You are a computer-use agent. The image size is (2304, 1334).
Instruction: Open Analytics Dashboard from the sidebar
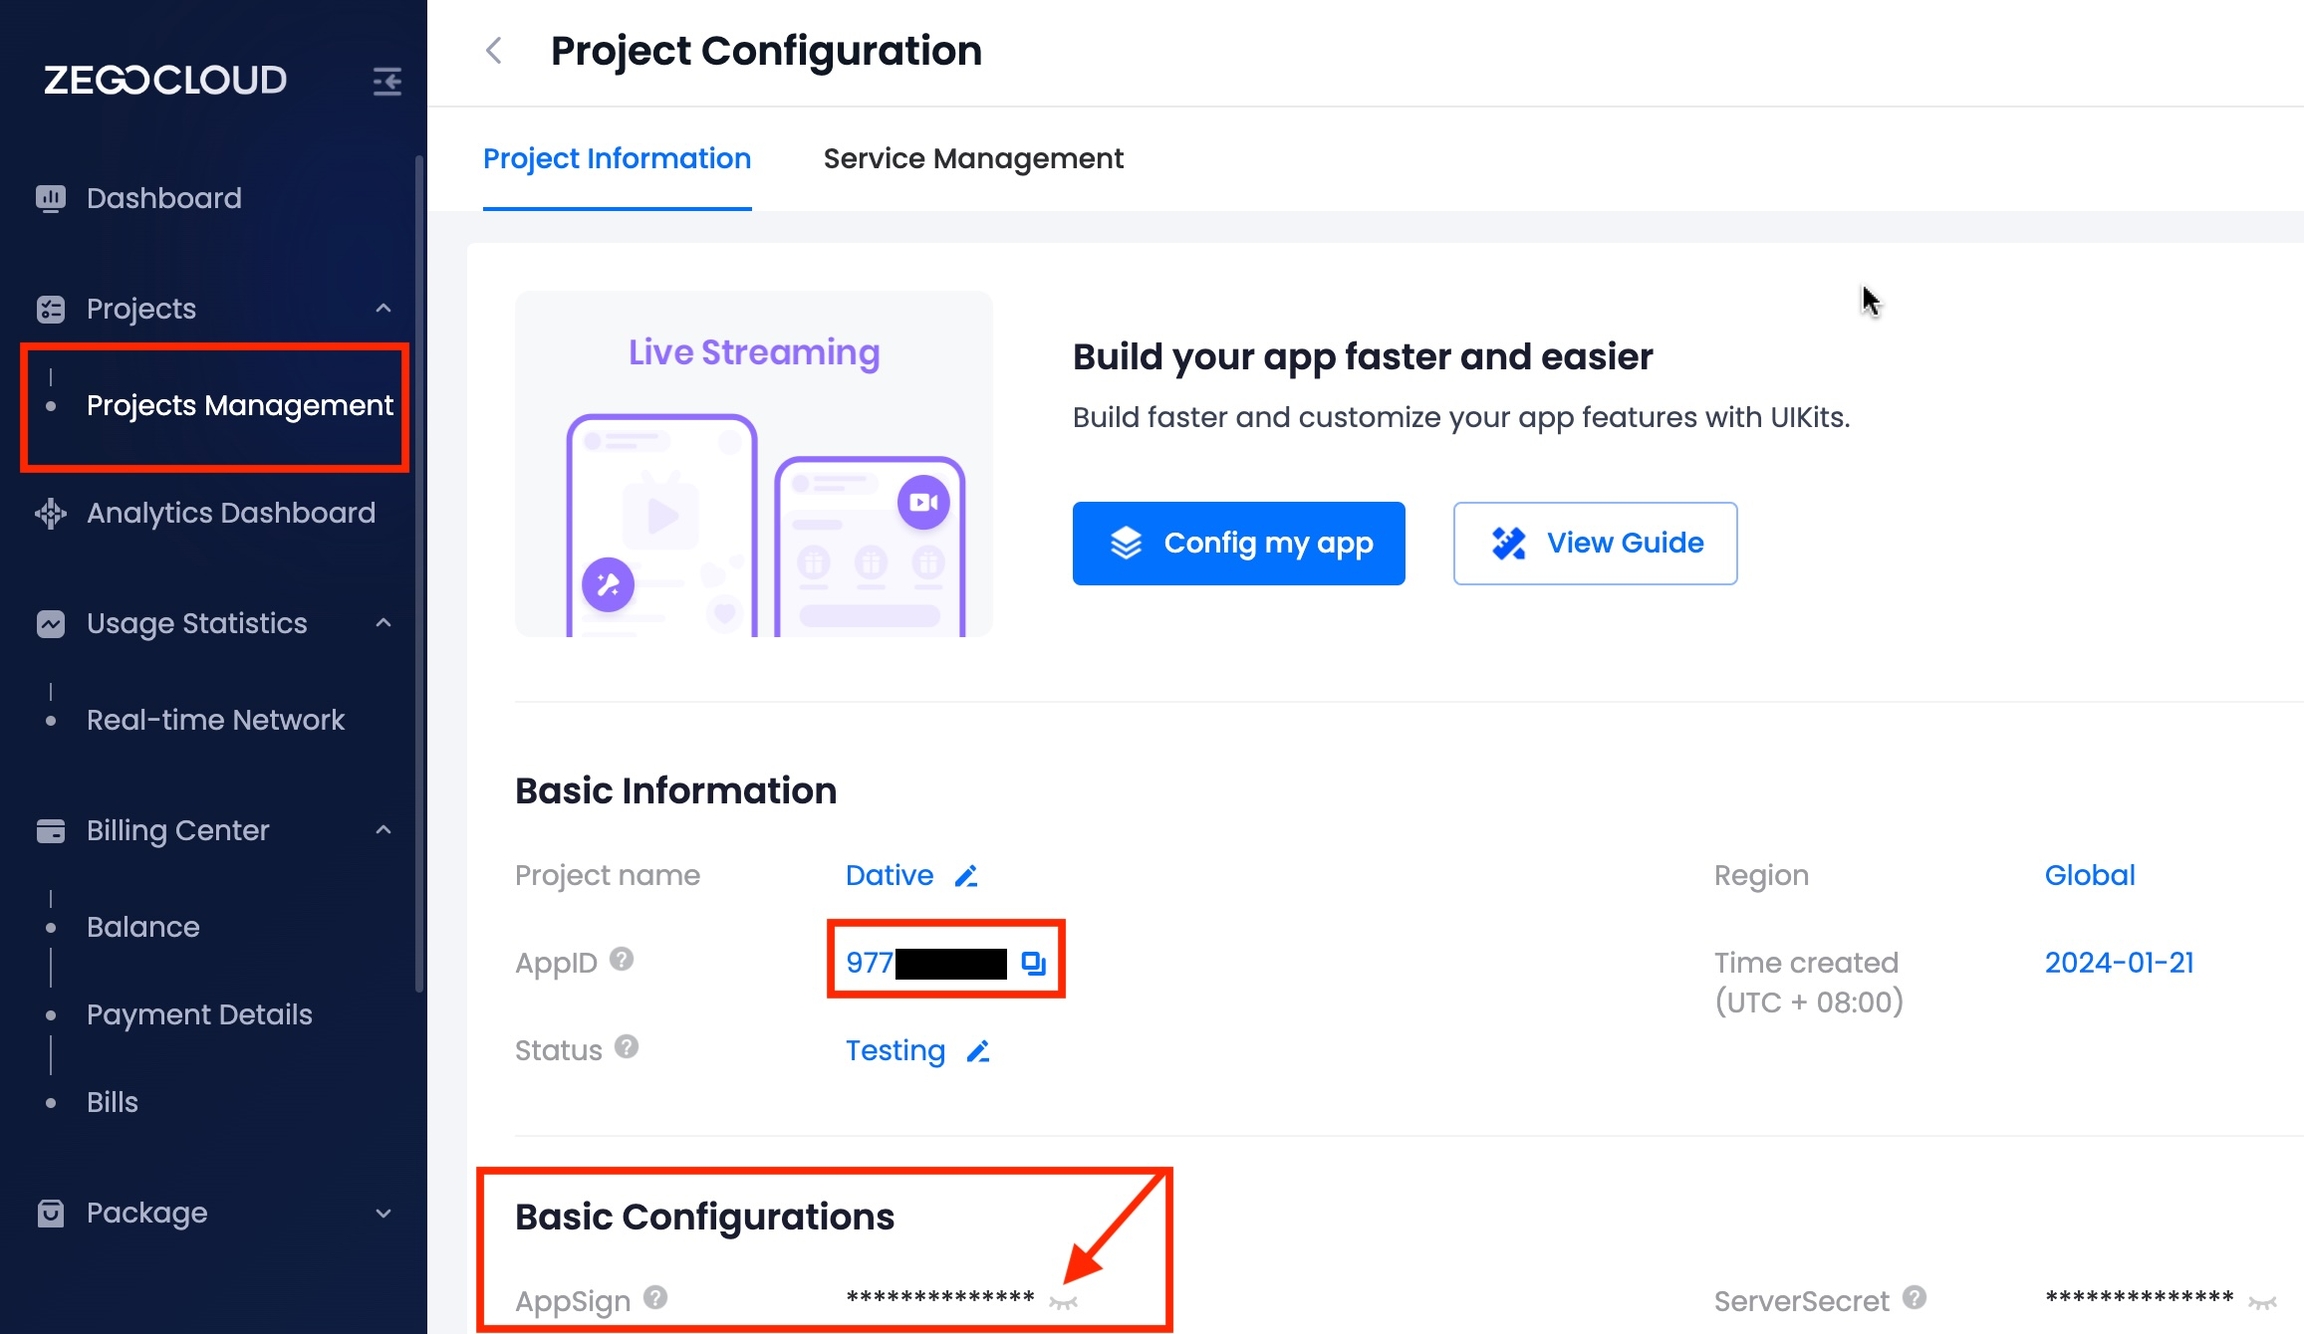230,513
